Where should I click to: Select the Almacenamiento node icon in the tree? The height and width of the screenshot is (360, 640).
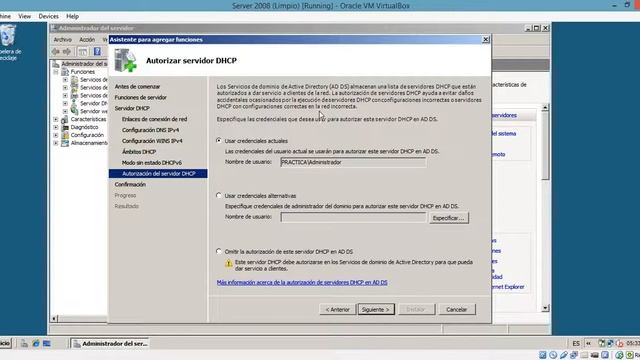click(65, 143)
